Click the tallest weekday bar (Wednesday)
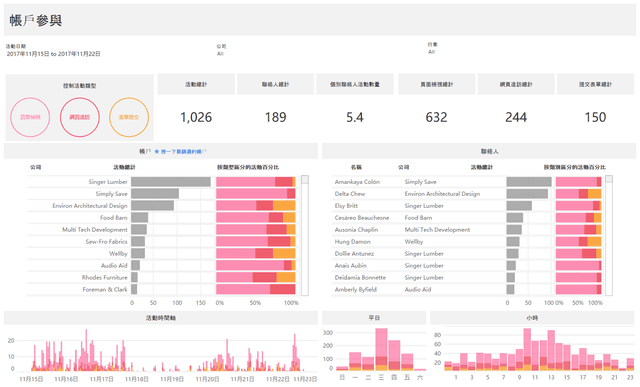Image resolution: width=640 pixels, height=387 pixels. pos(381,349)
